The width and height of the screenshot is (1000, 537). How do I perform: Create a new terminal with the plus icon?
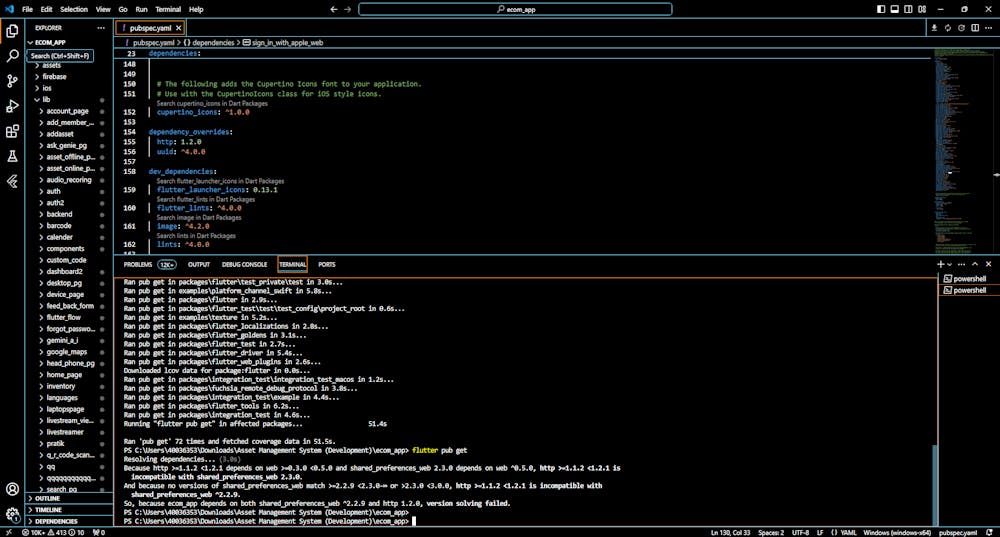point(941,264)
